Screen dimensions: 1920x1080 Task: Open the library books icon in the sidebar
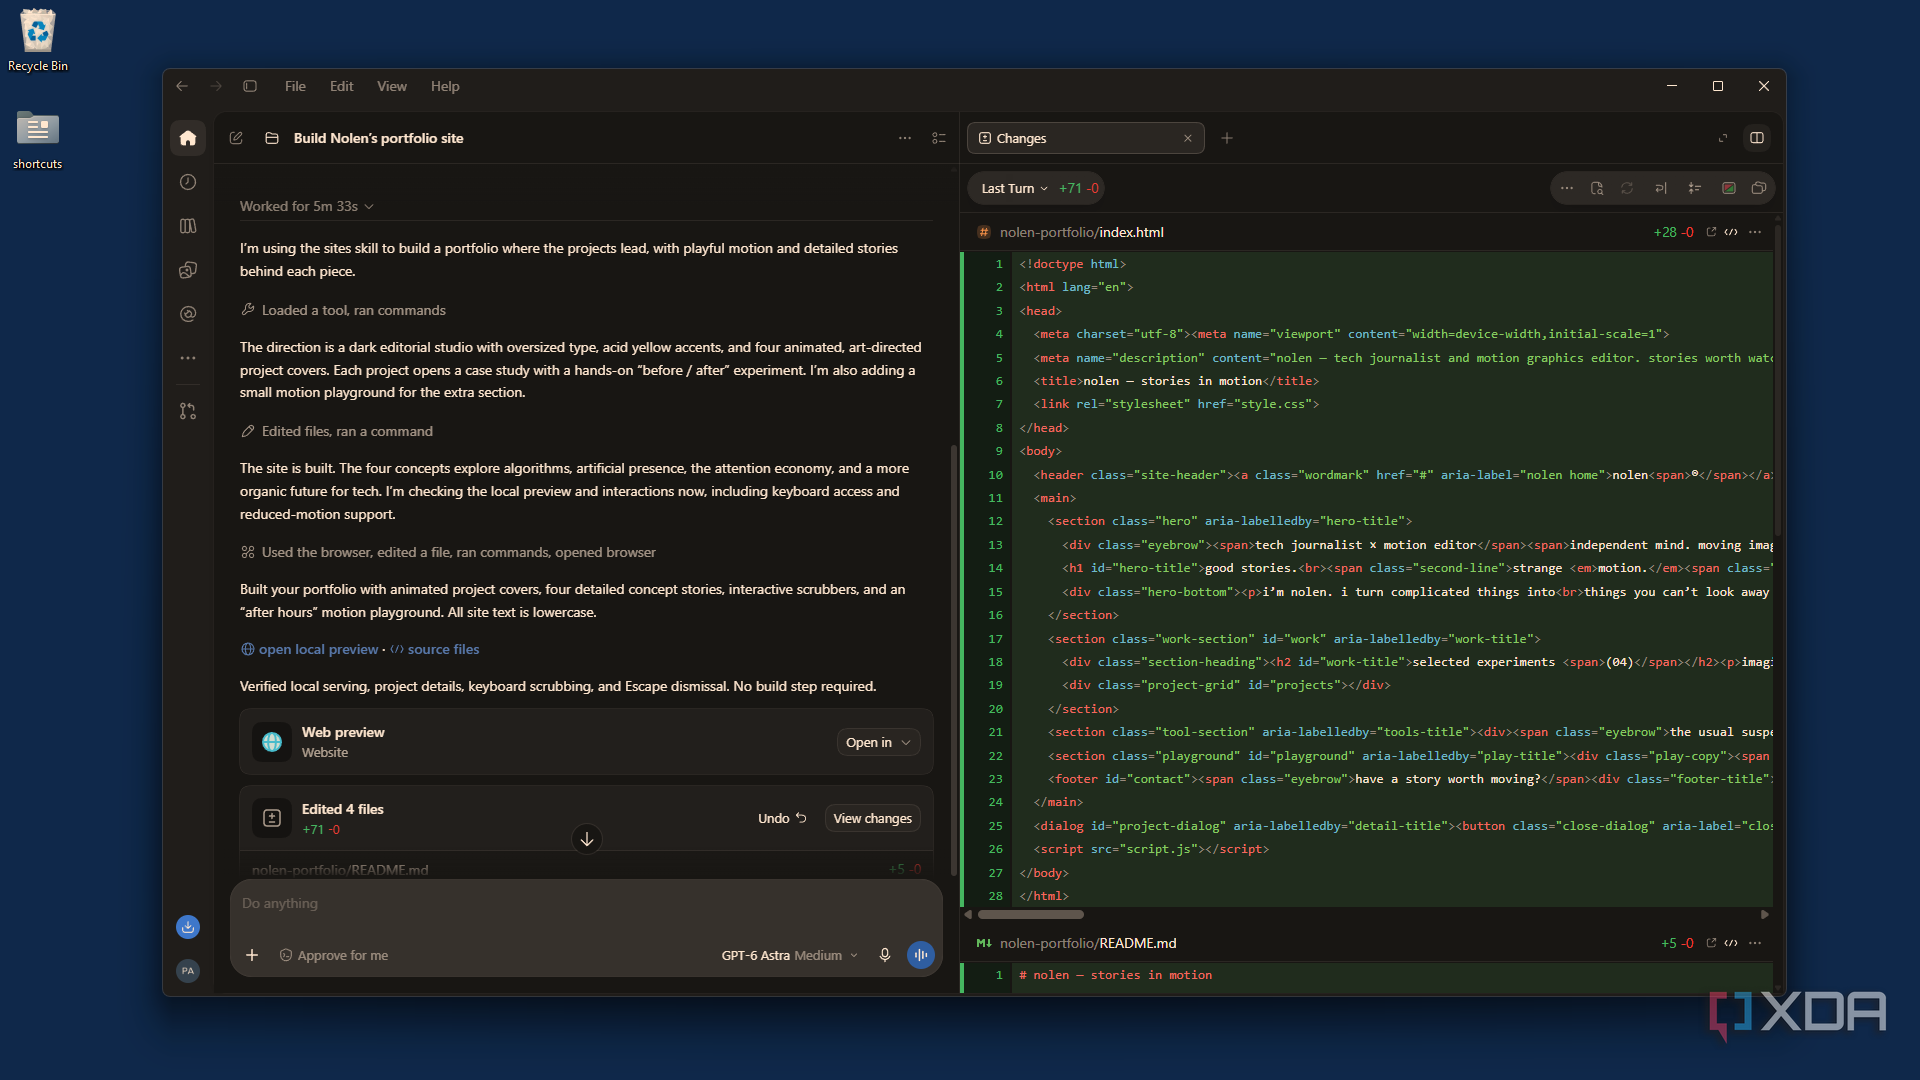(x=188, y=226)
